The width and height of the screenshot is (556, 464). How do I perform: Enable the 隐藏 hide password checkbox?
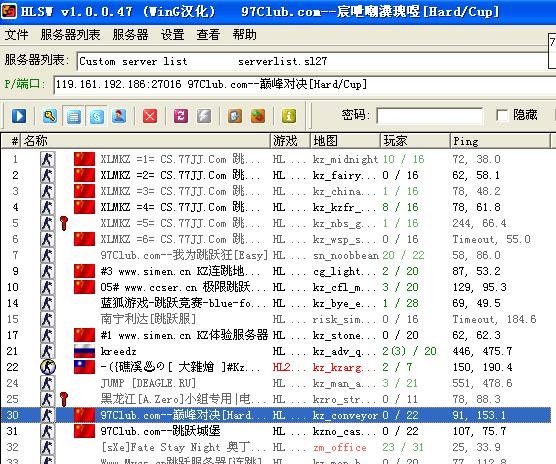pyautogui.click(x=502, y=115)
